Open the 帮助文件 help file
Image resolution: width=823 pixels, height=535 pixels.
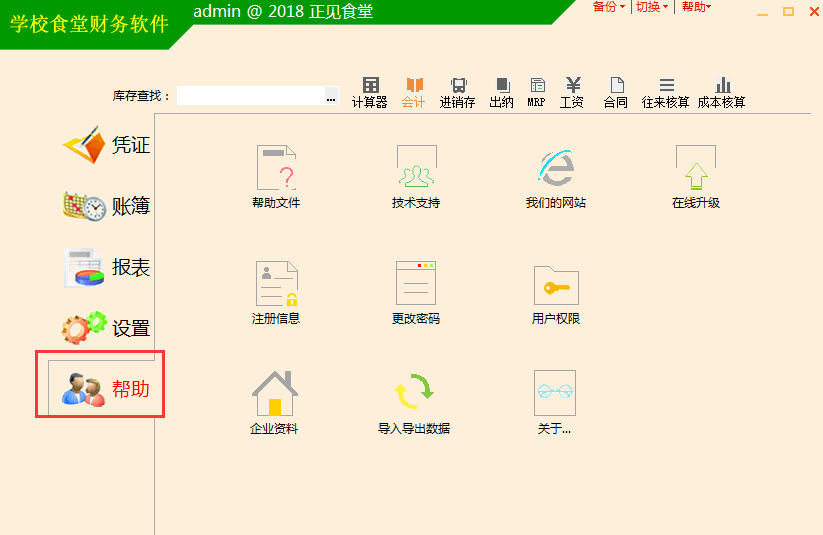(x=276, y=176)
